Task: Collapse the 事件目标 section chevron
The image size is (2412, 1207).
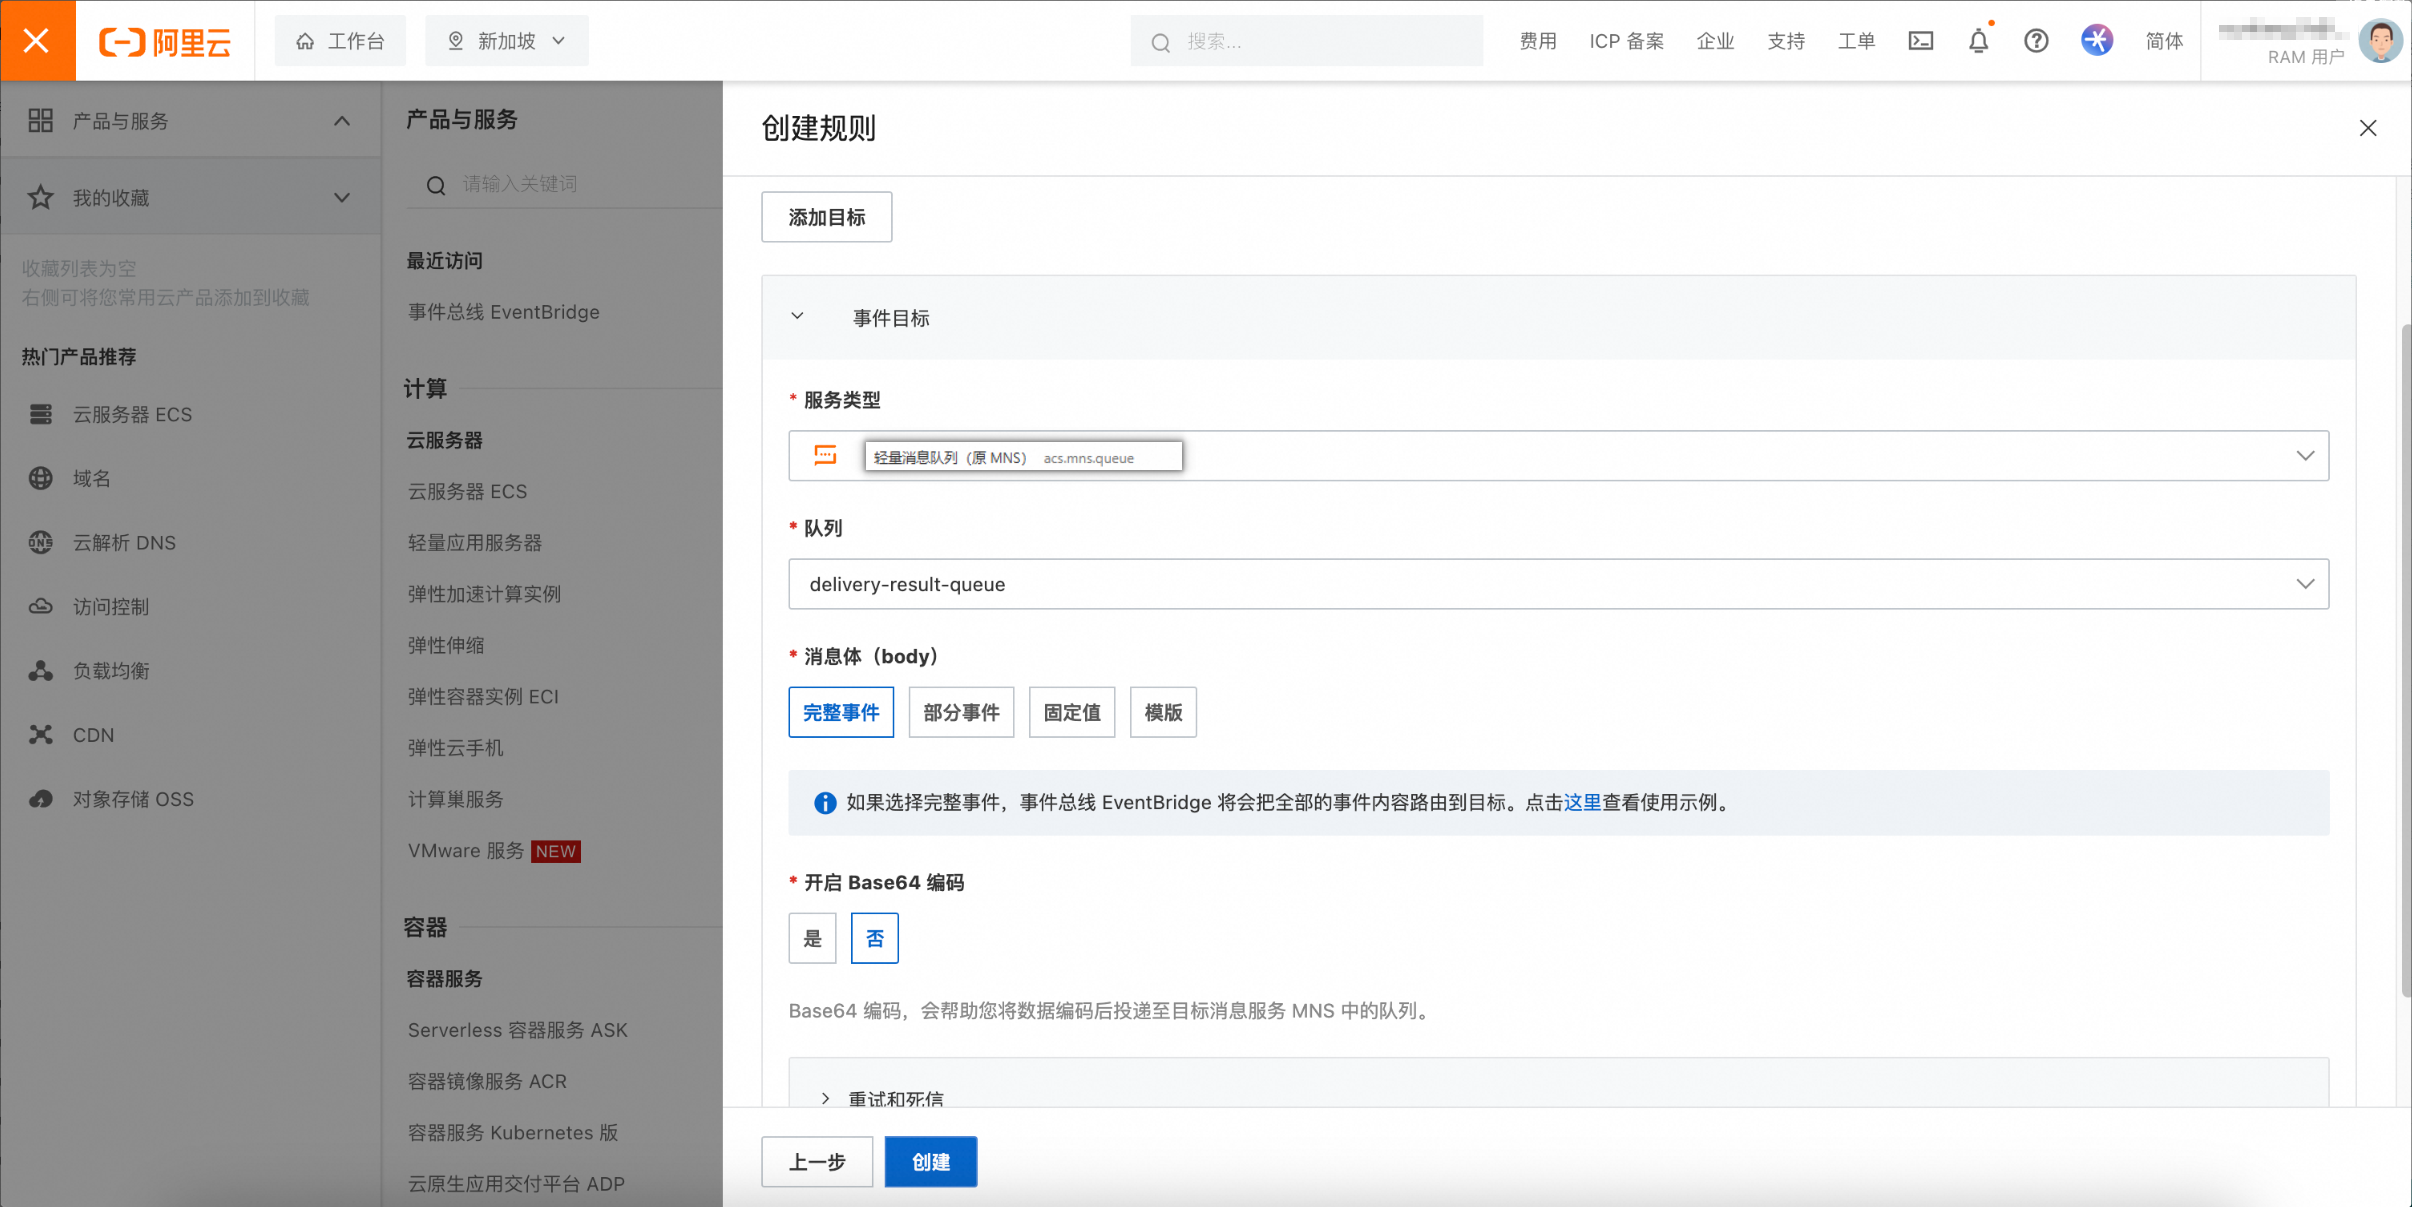Action: pyautogui.click(x=797, y=317)
